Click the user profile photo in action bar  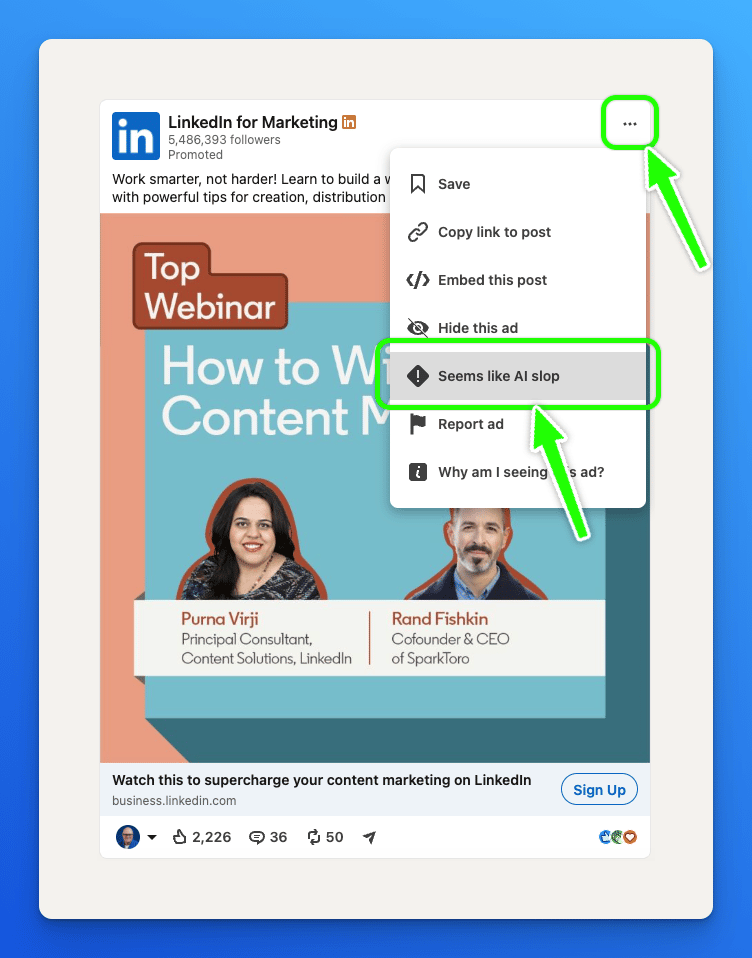tap(128, 837)
